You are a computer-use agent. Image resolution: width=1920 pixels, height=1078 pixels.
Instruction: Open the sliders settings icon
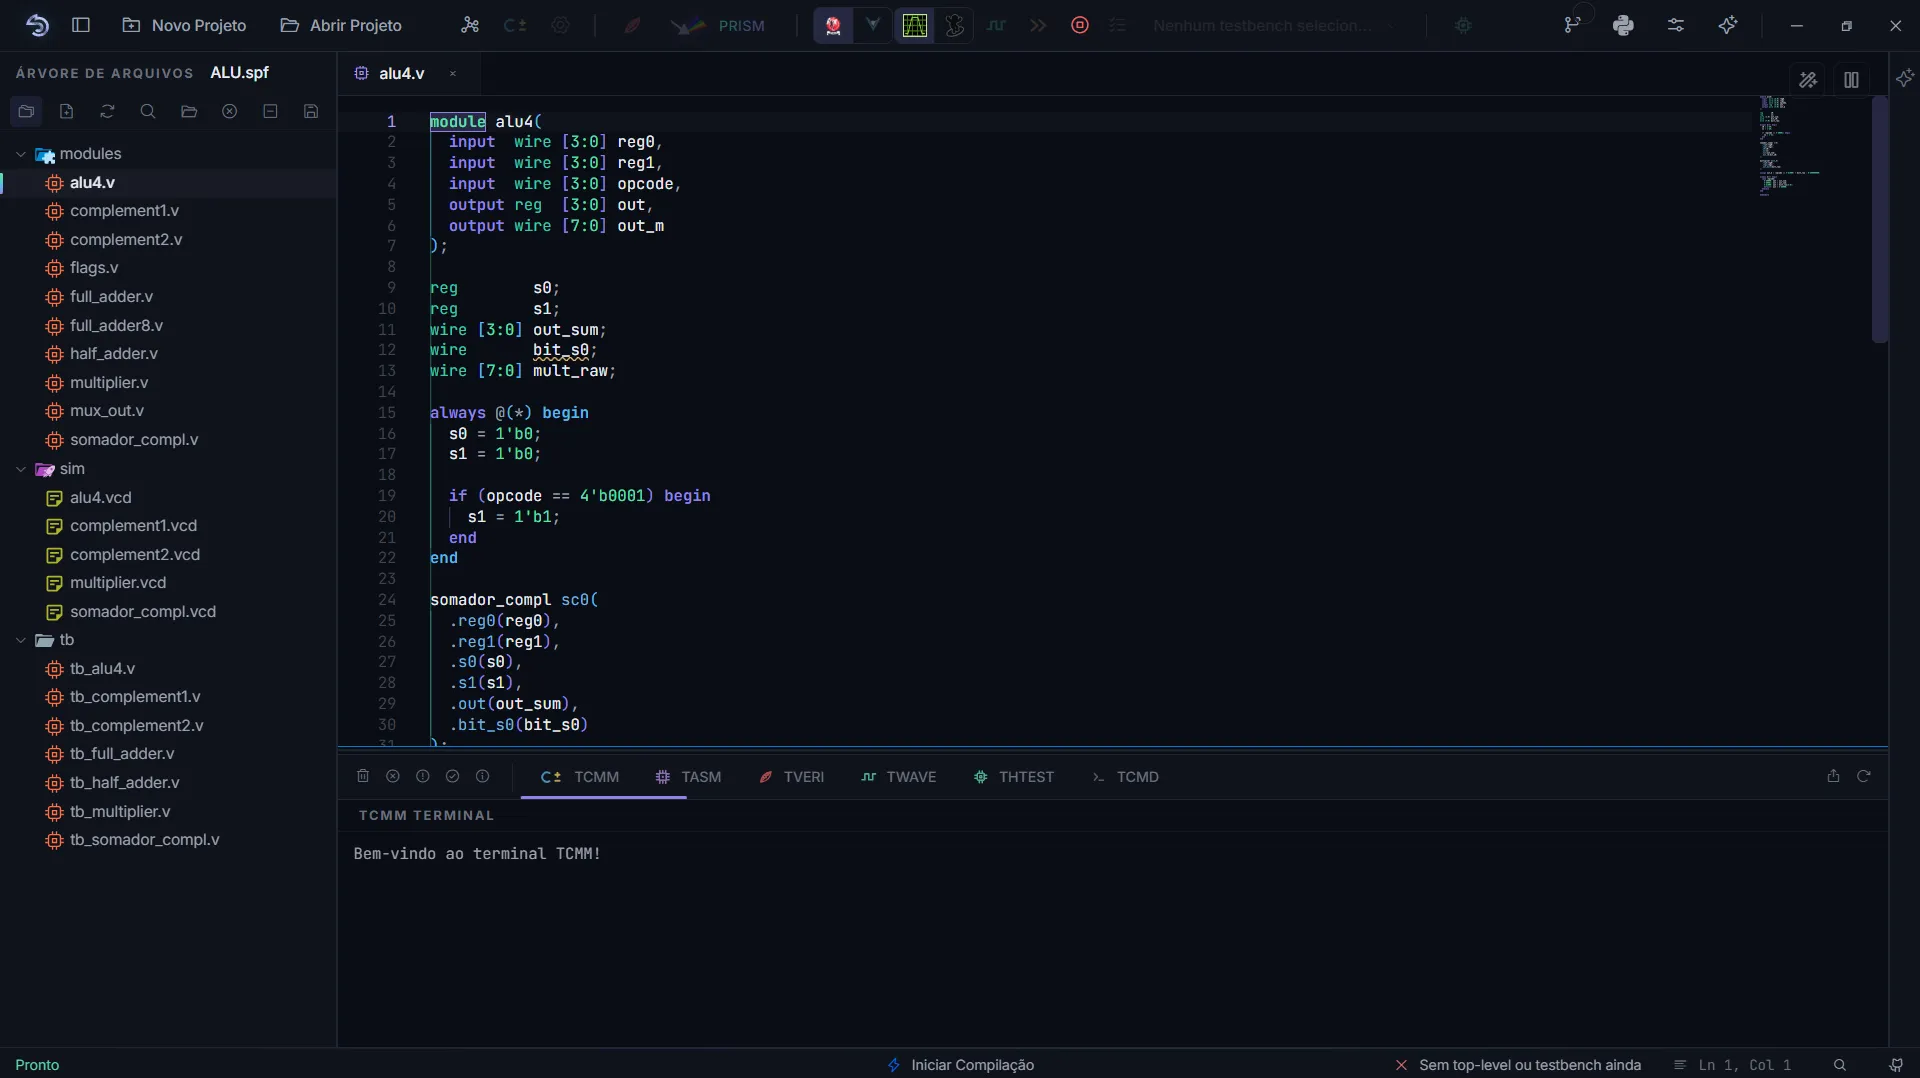coord(1676,25)
